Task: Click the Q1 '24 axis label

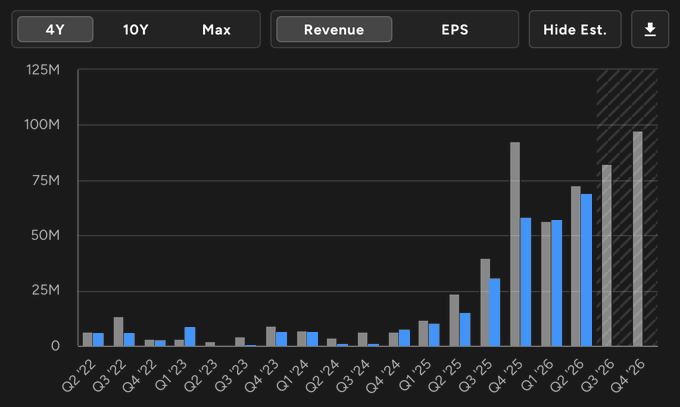Action: (292, 376)
